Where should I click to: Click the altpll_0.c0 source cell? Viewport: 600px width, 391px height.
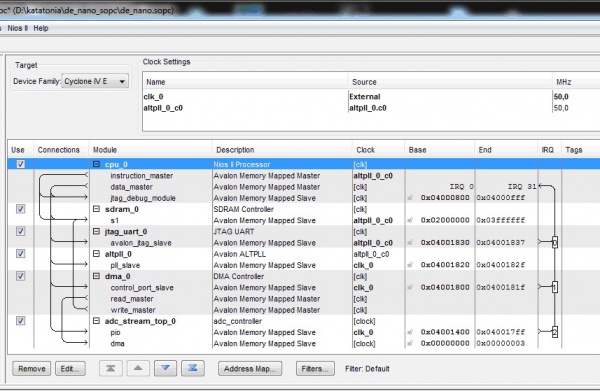pyautogui.click(x=368, y=108)
